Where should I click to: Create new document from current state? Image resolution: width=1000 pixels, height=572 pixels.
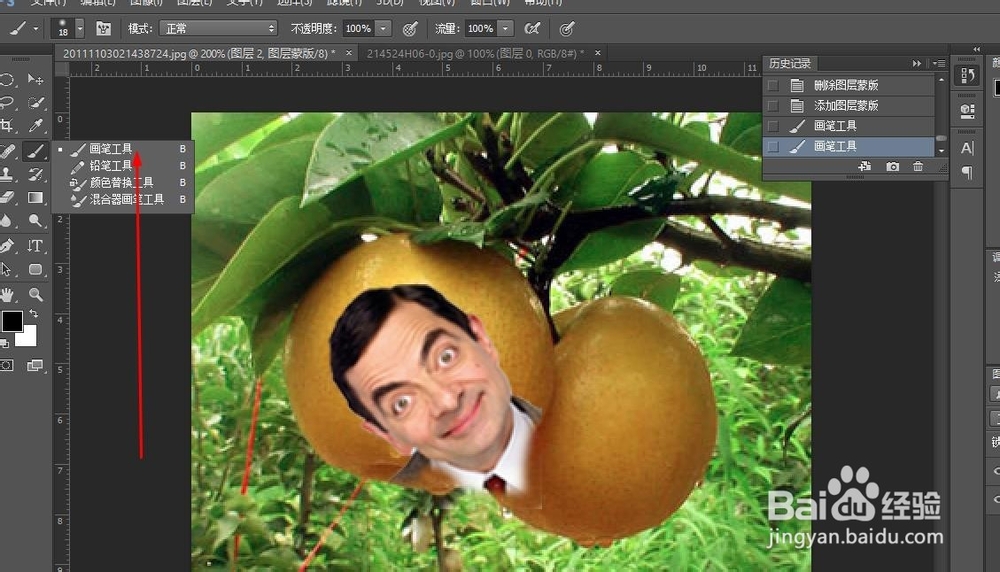865,166
